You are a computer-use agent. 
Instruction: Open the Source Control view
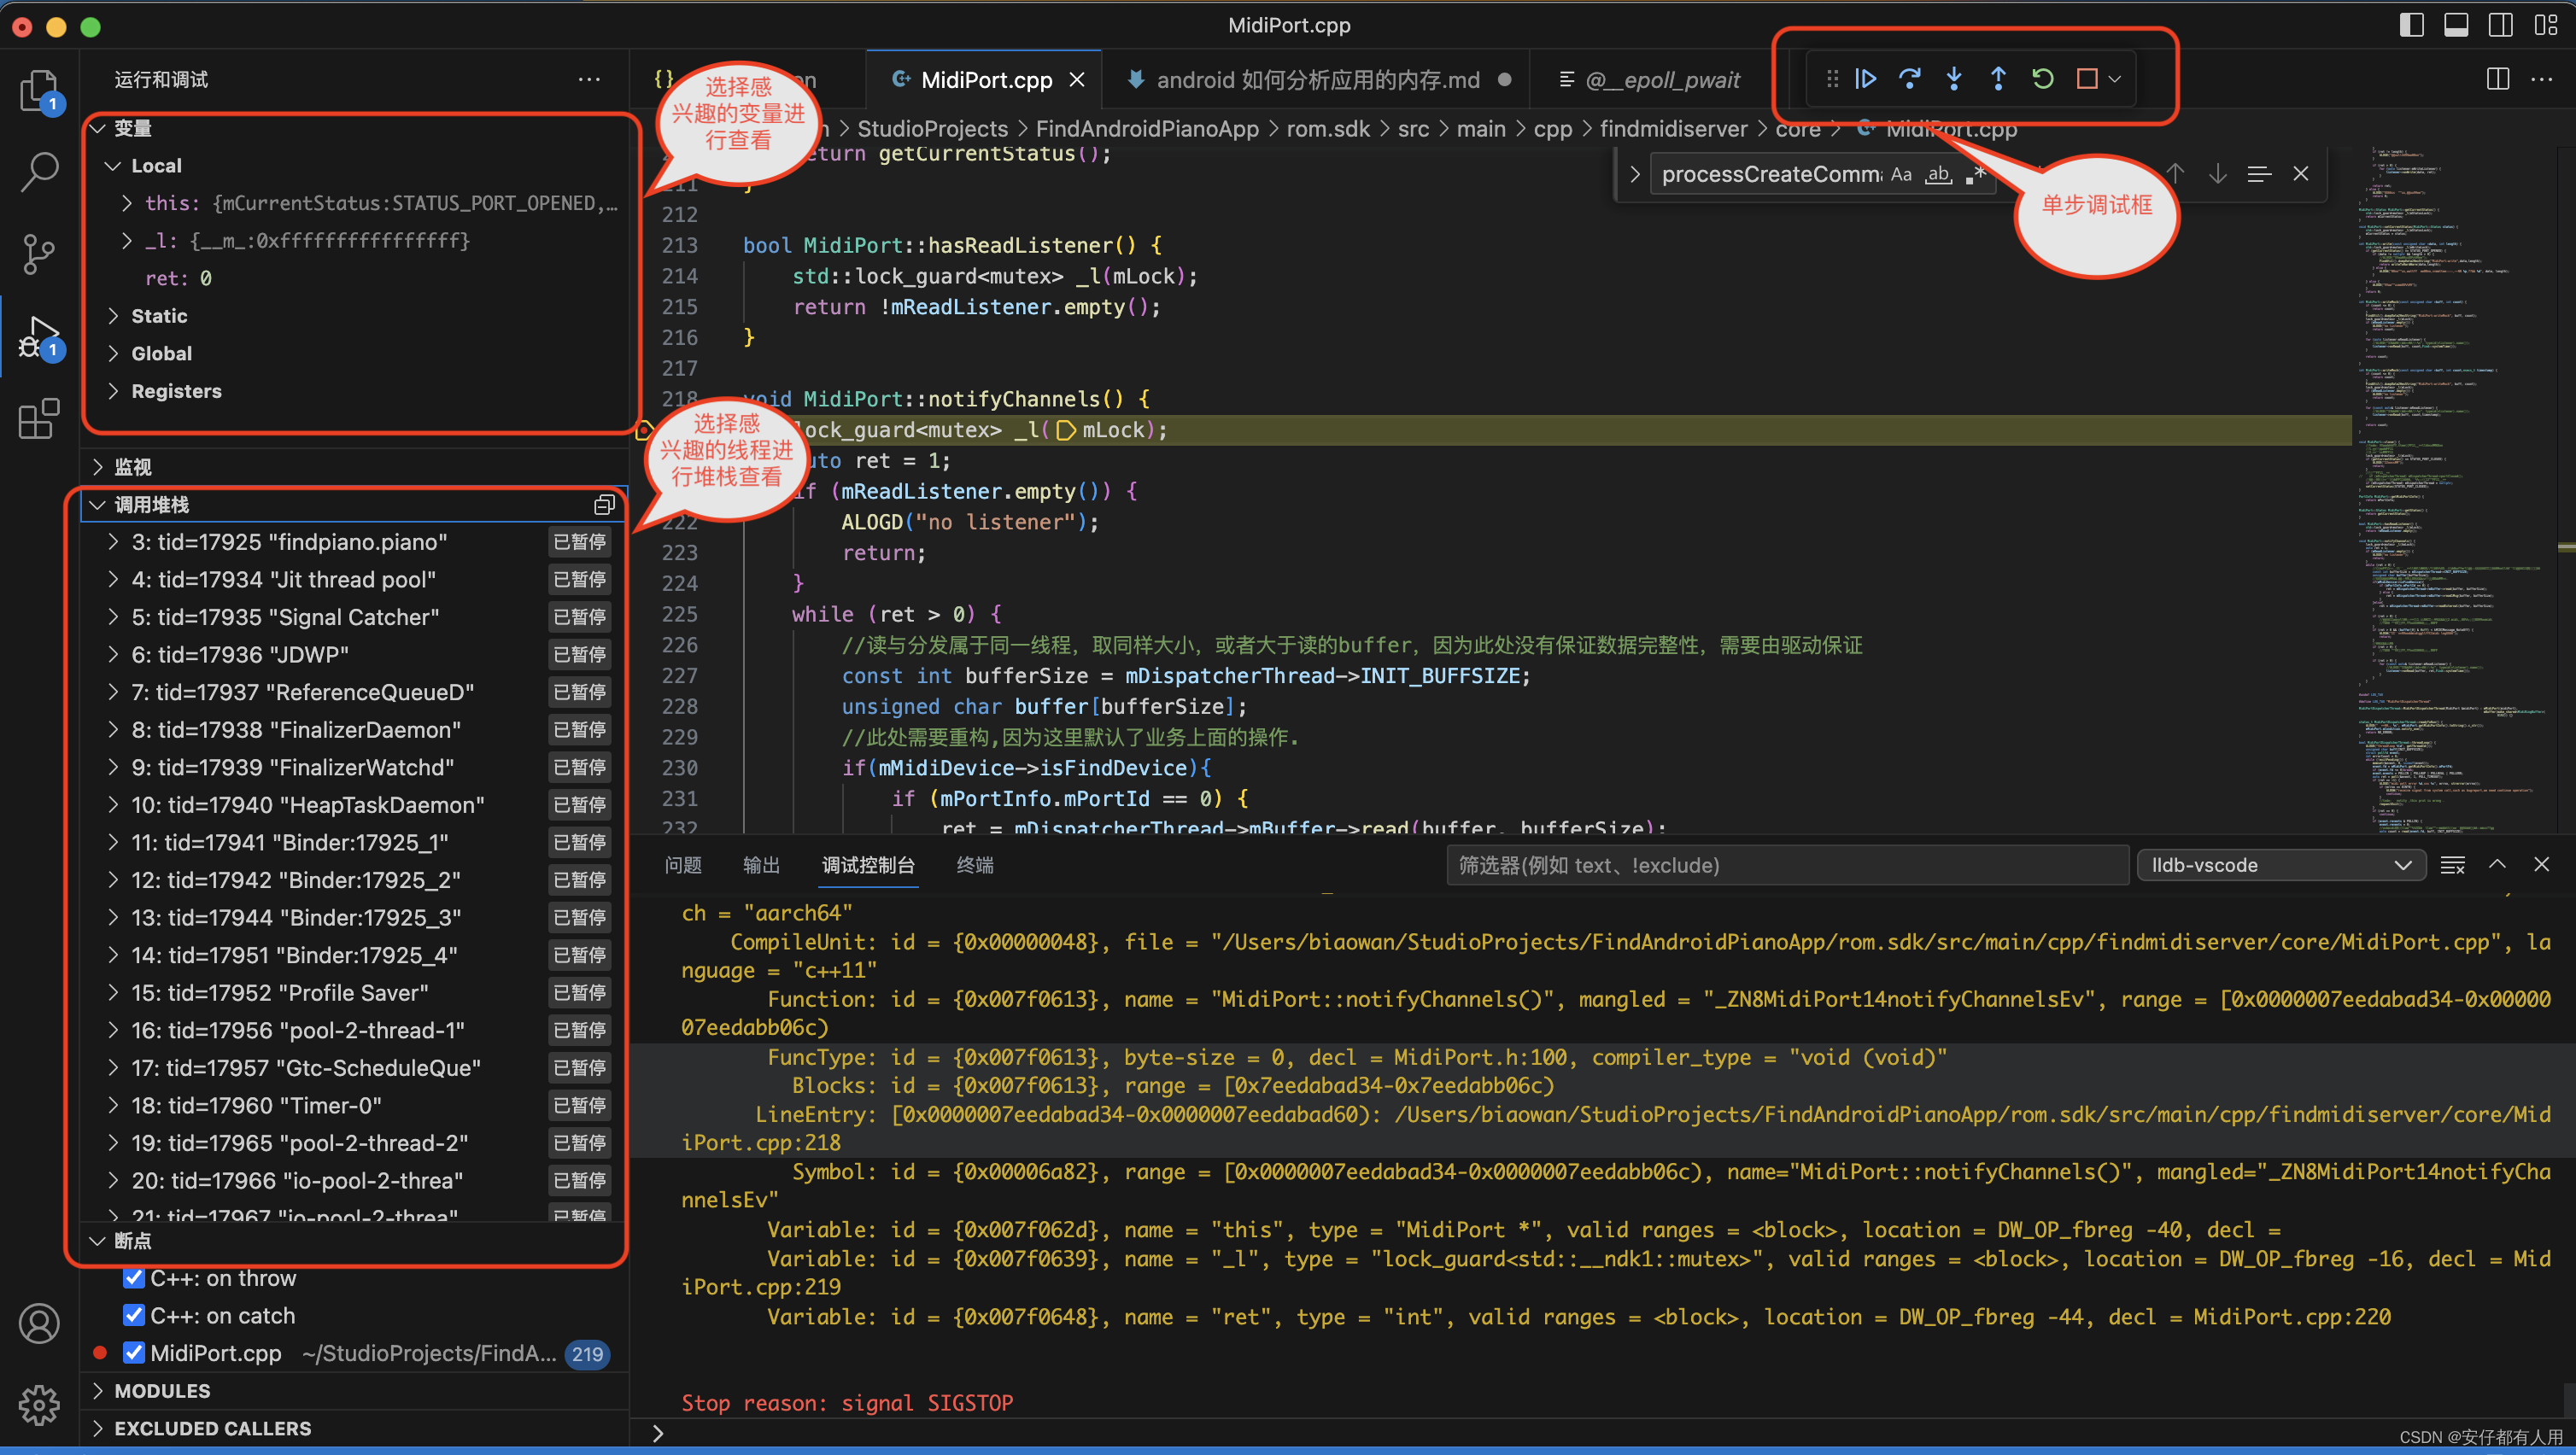[39, 254]
